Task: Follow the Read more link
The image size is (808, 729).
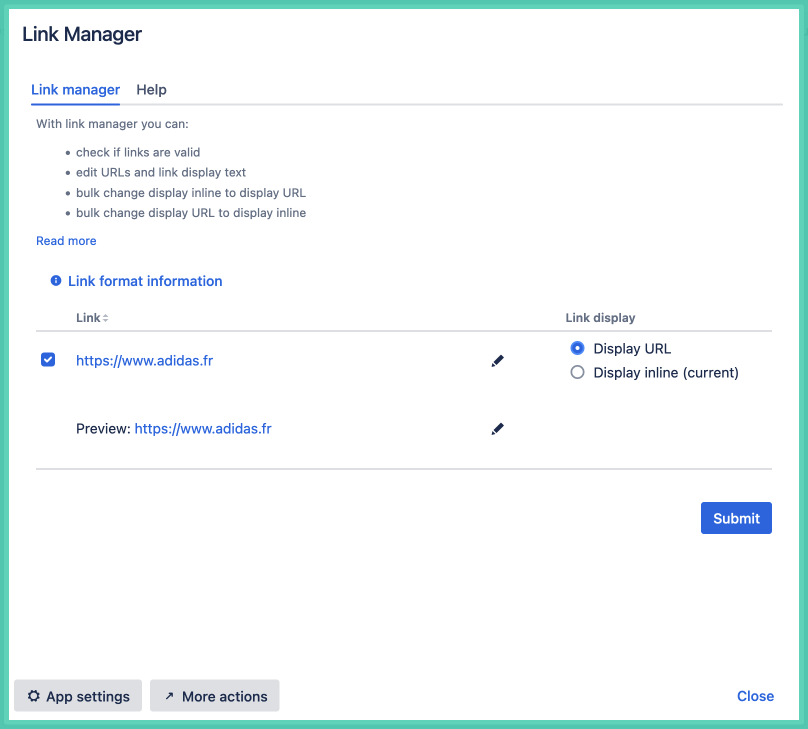Action: [x=66, y=241]
